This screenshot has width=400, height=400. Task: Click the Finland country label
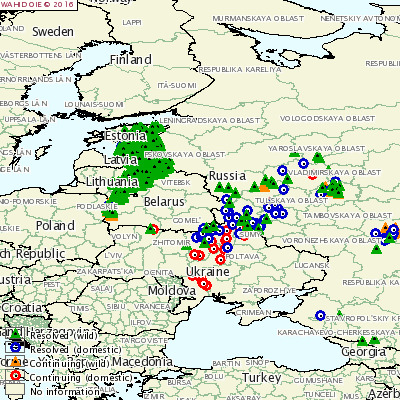tap(131, 60)
